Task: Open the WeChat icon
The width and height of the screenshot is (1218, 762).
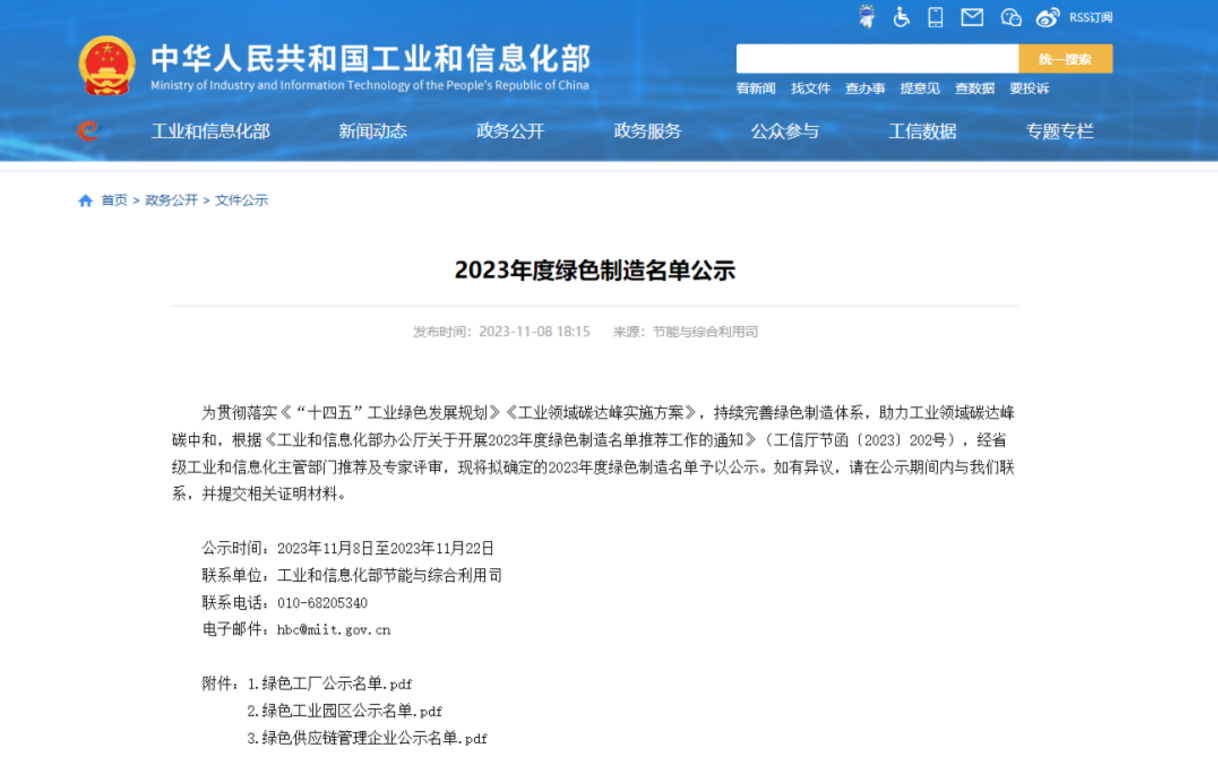Action: click(x=1011, y=17)
